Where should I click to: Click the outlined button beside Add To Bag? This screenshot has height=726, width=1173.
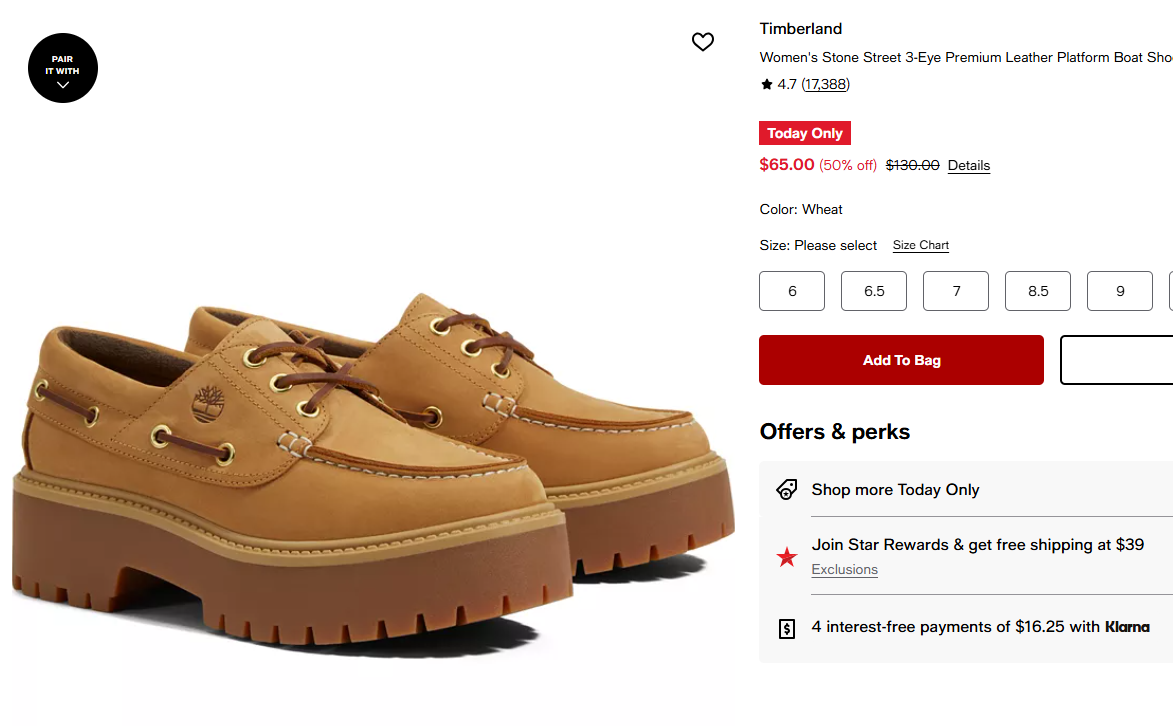pos(1117,360)
